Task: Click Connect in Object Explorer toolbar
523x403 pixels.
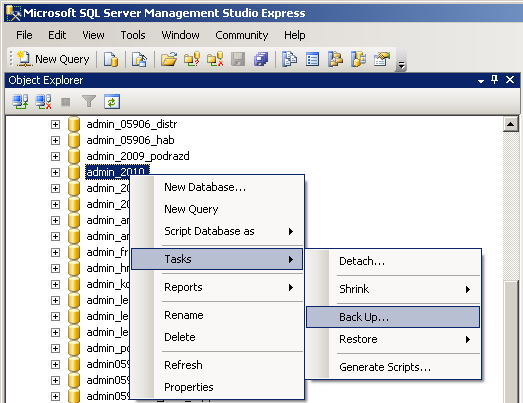Action: (20, 101)
